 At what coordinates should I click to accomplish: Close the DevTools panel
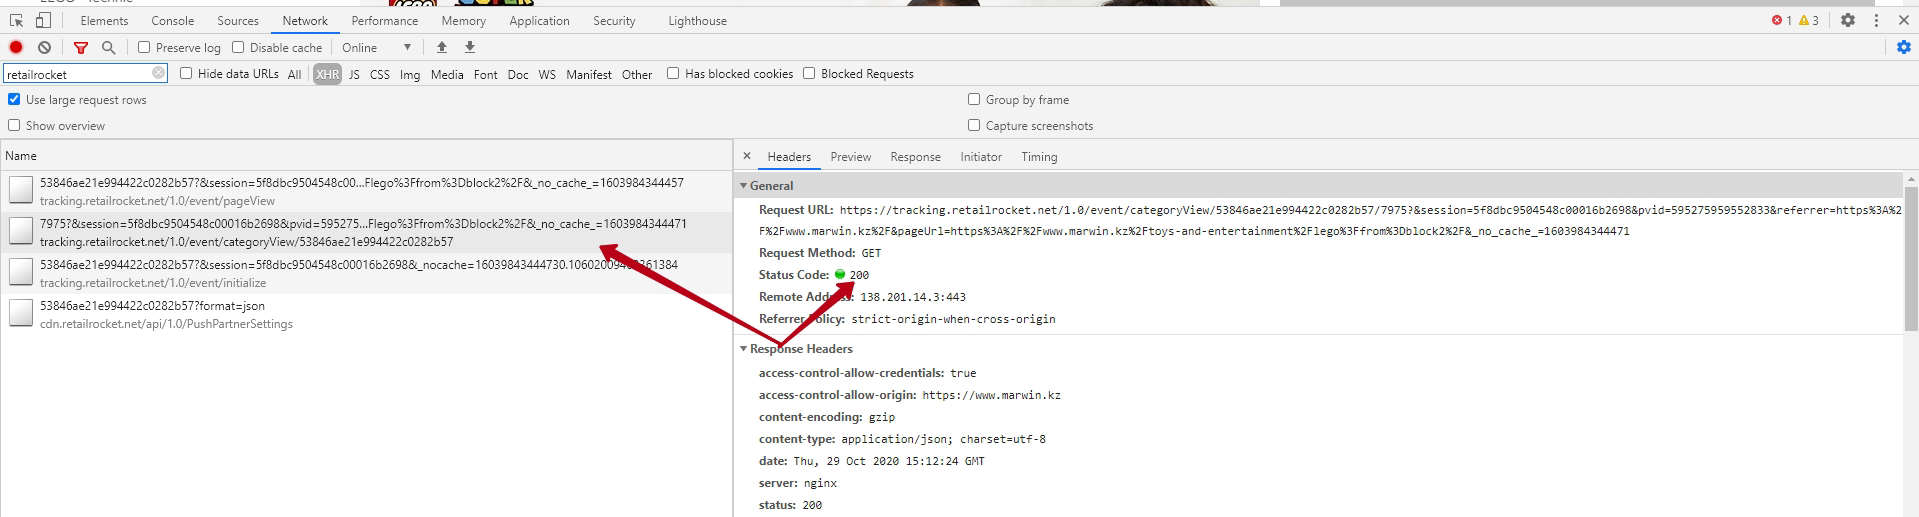pos(1904,20)
